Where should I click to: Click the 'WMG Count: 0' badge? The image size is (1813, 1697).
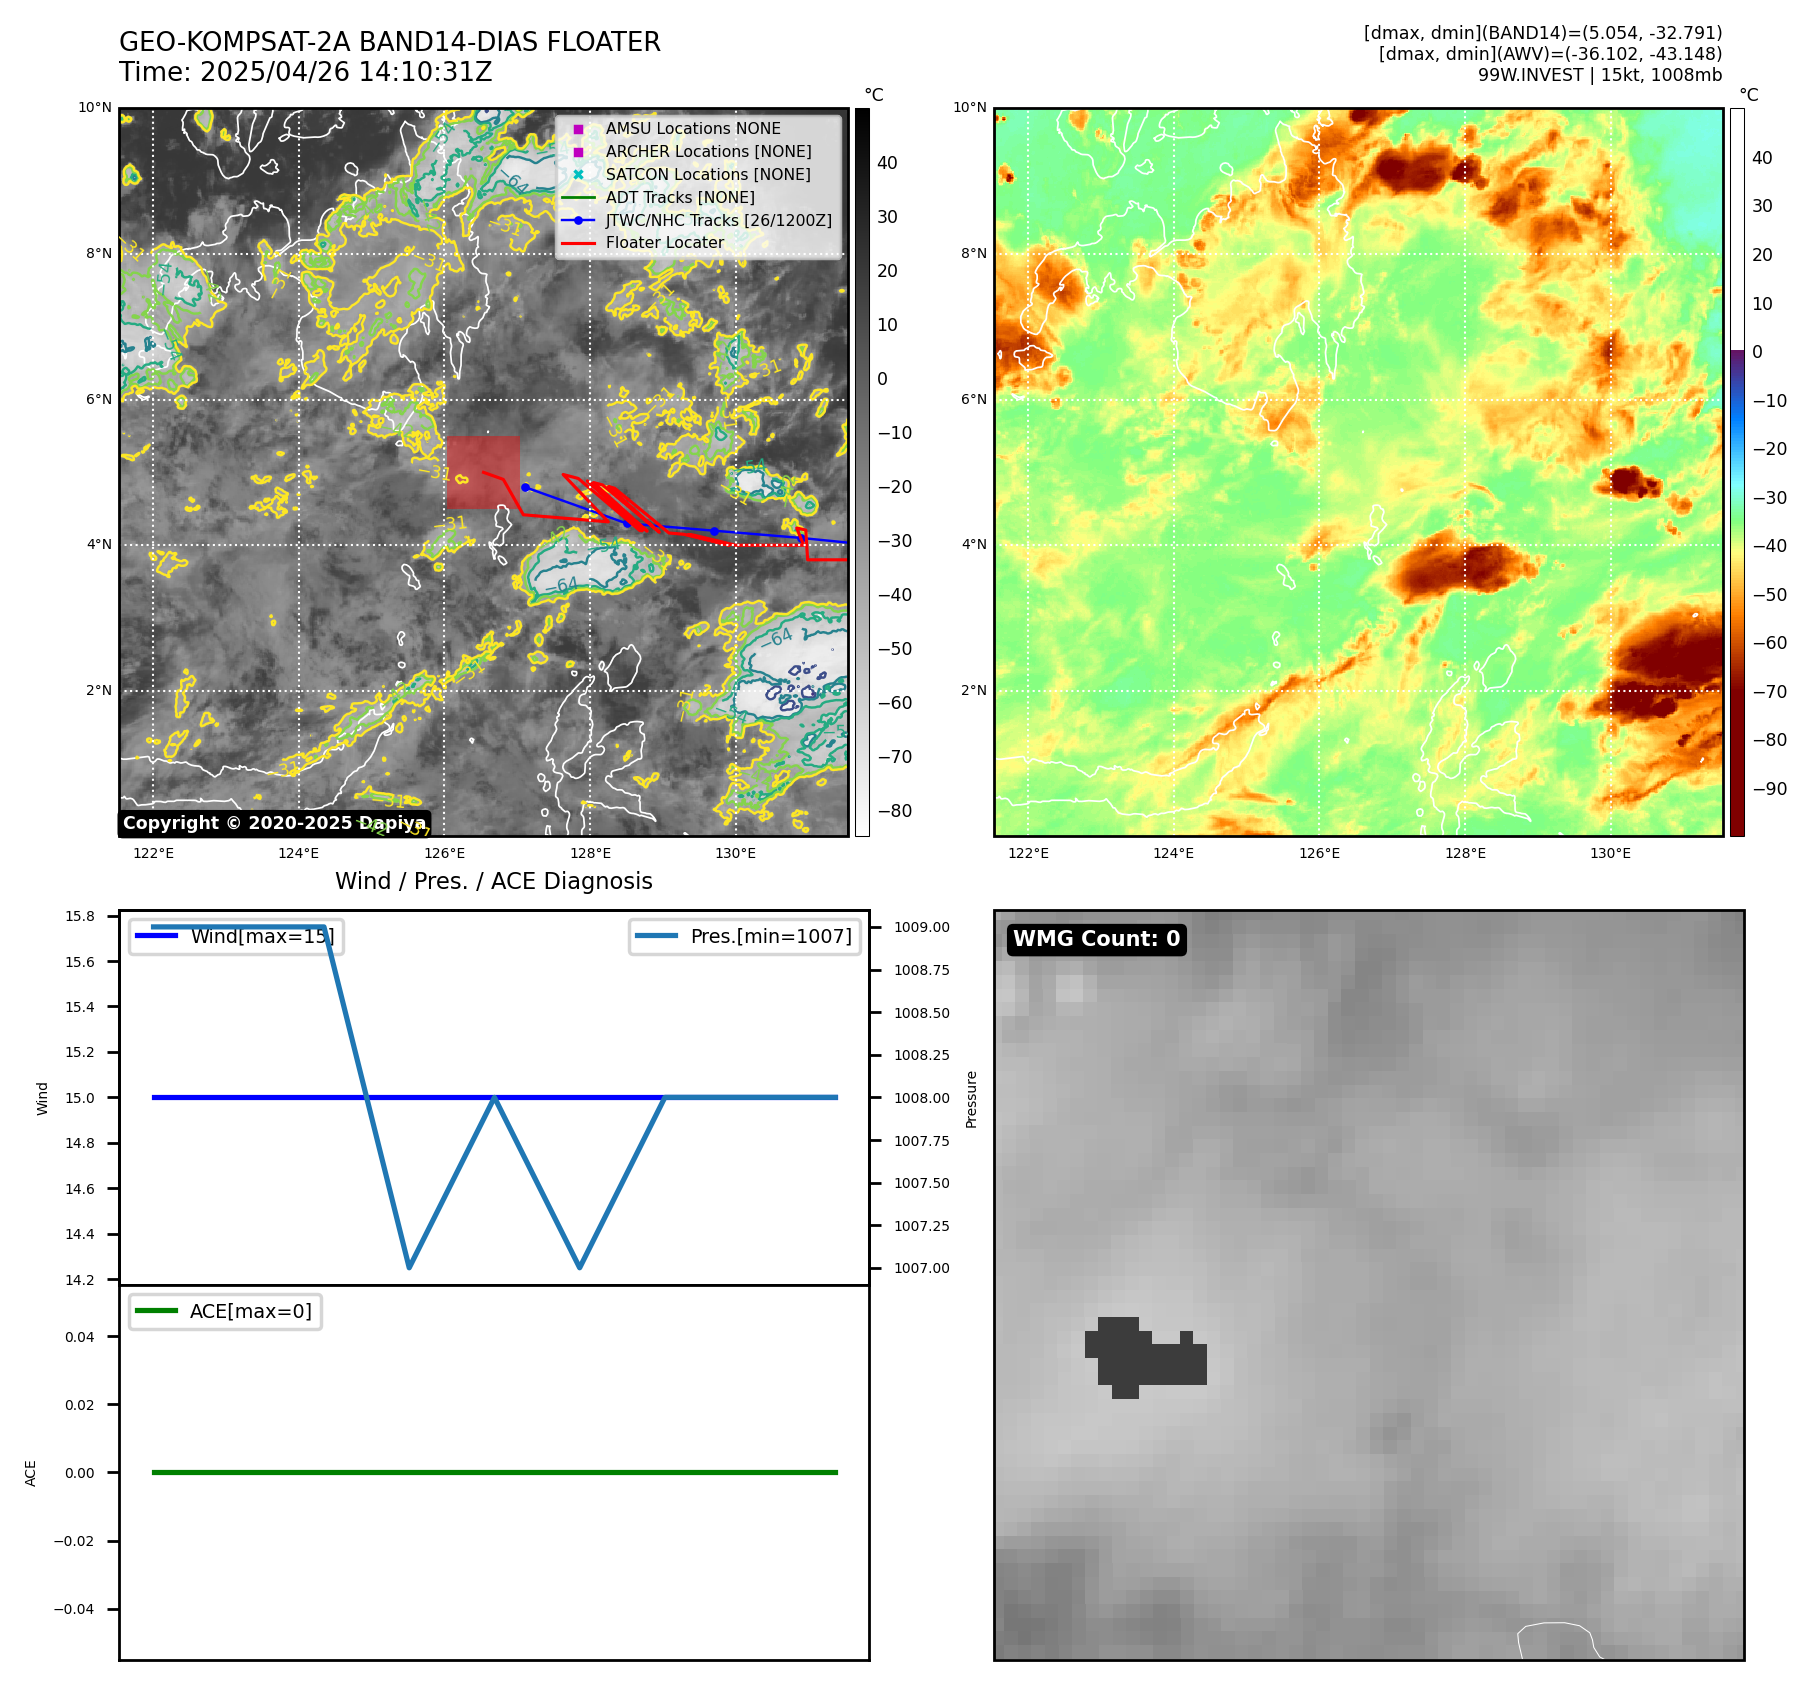tap(1097, 939)
